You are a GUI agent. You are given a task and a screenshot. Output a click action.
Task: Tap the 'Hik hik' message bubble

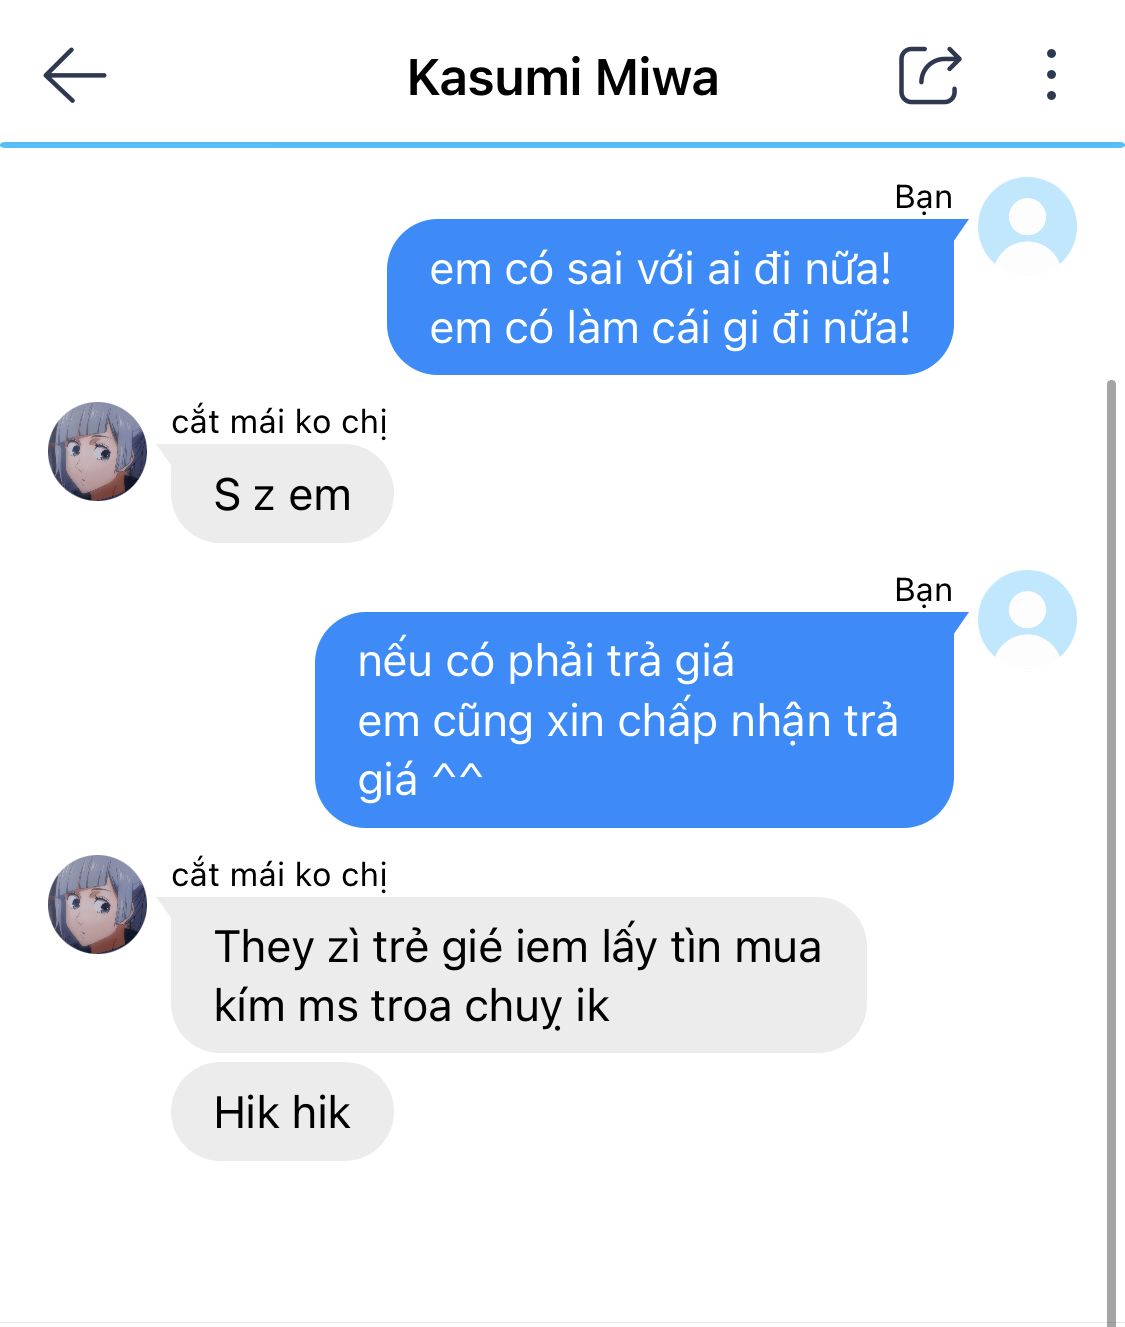point(282,1112)
